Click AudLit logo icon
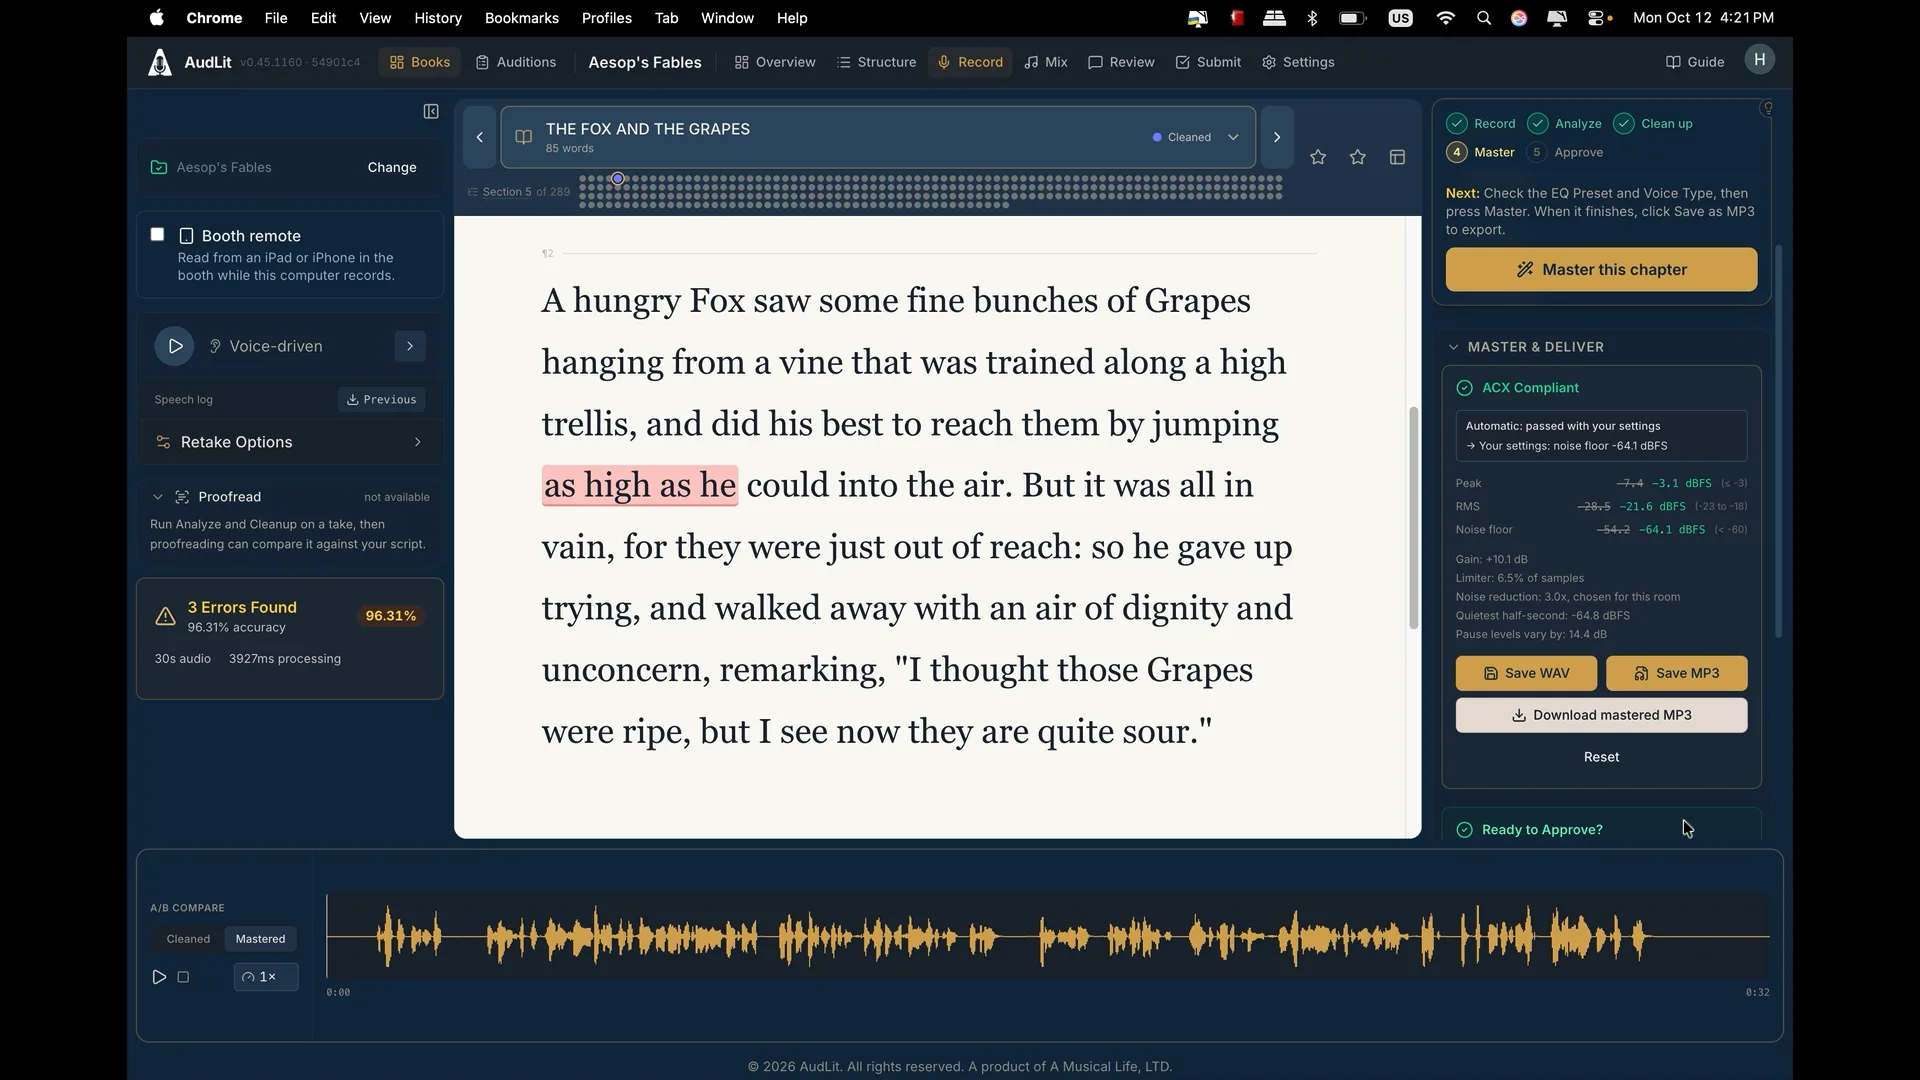Screen dimensions: 1920x1080 click(x=160, y=62)
